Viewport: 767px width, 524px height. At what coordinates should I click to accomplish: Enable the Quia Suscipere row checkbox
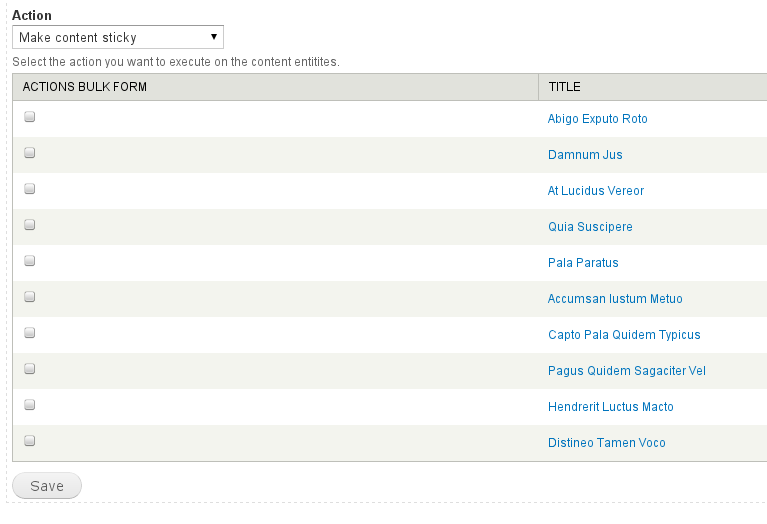coord(30,225)
